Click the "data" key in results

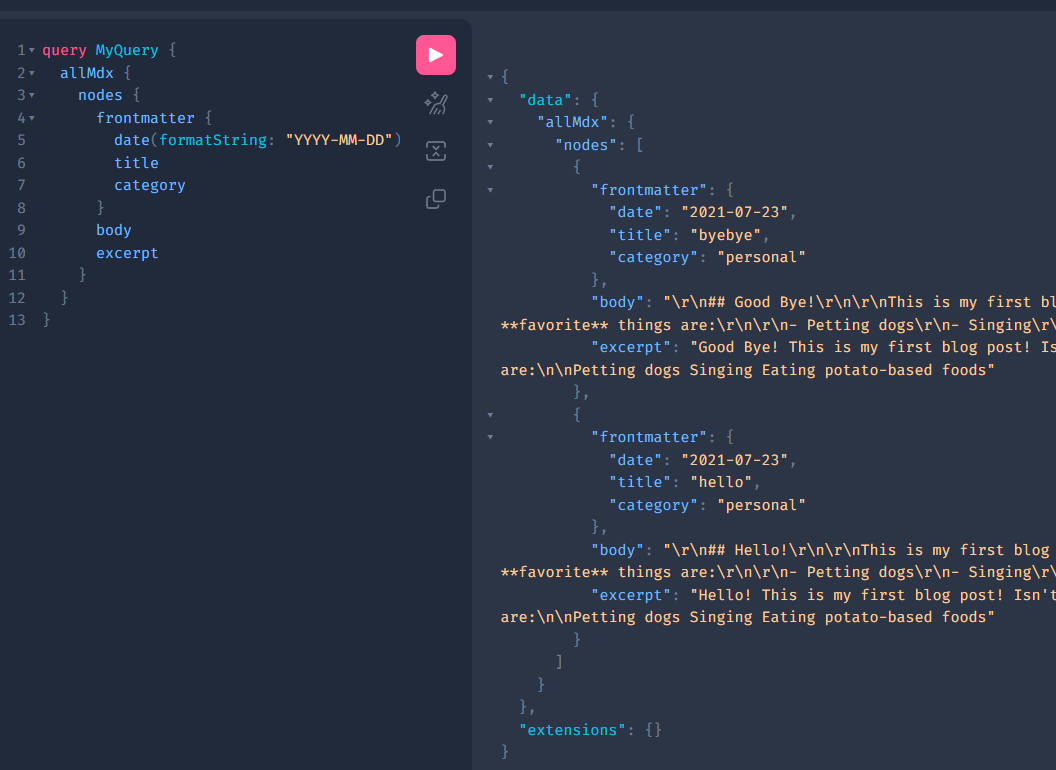coord(546,100)
